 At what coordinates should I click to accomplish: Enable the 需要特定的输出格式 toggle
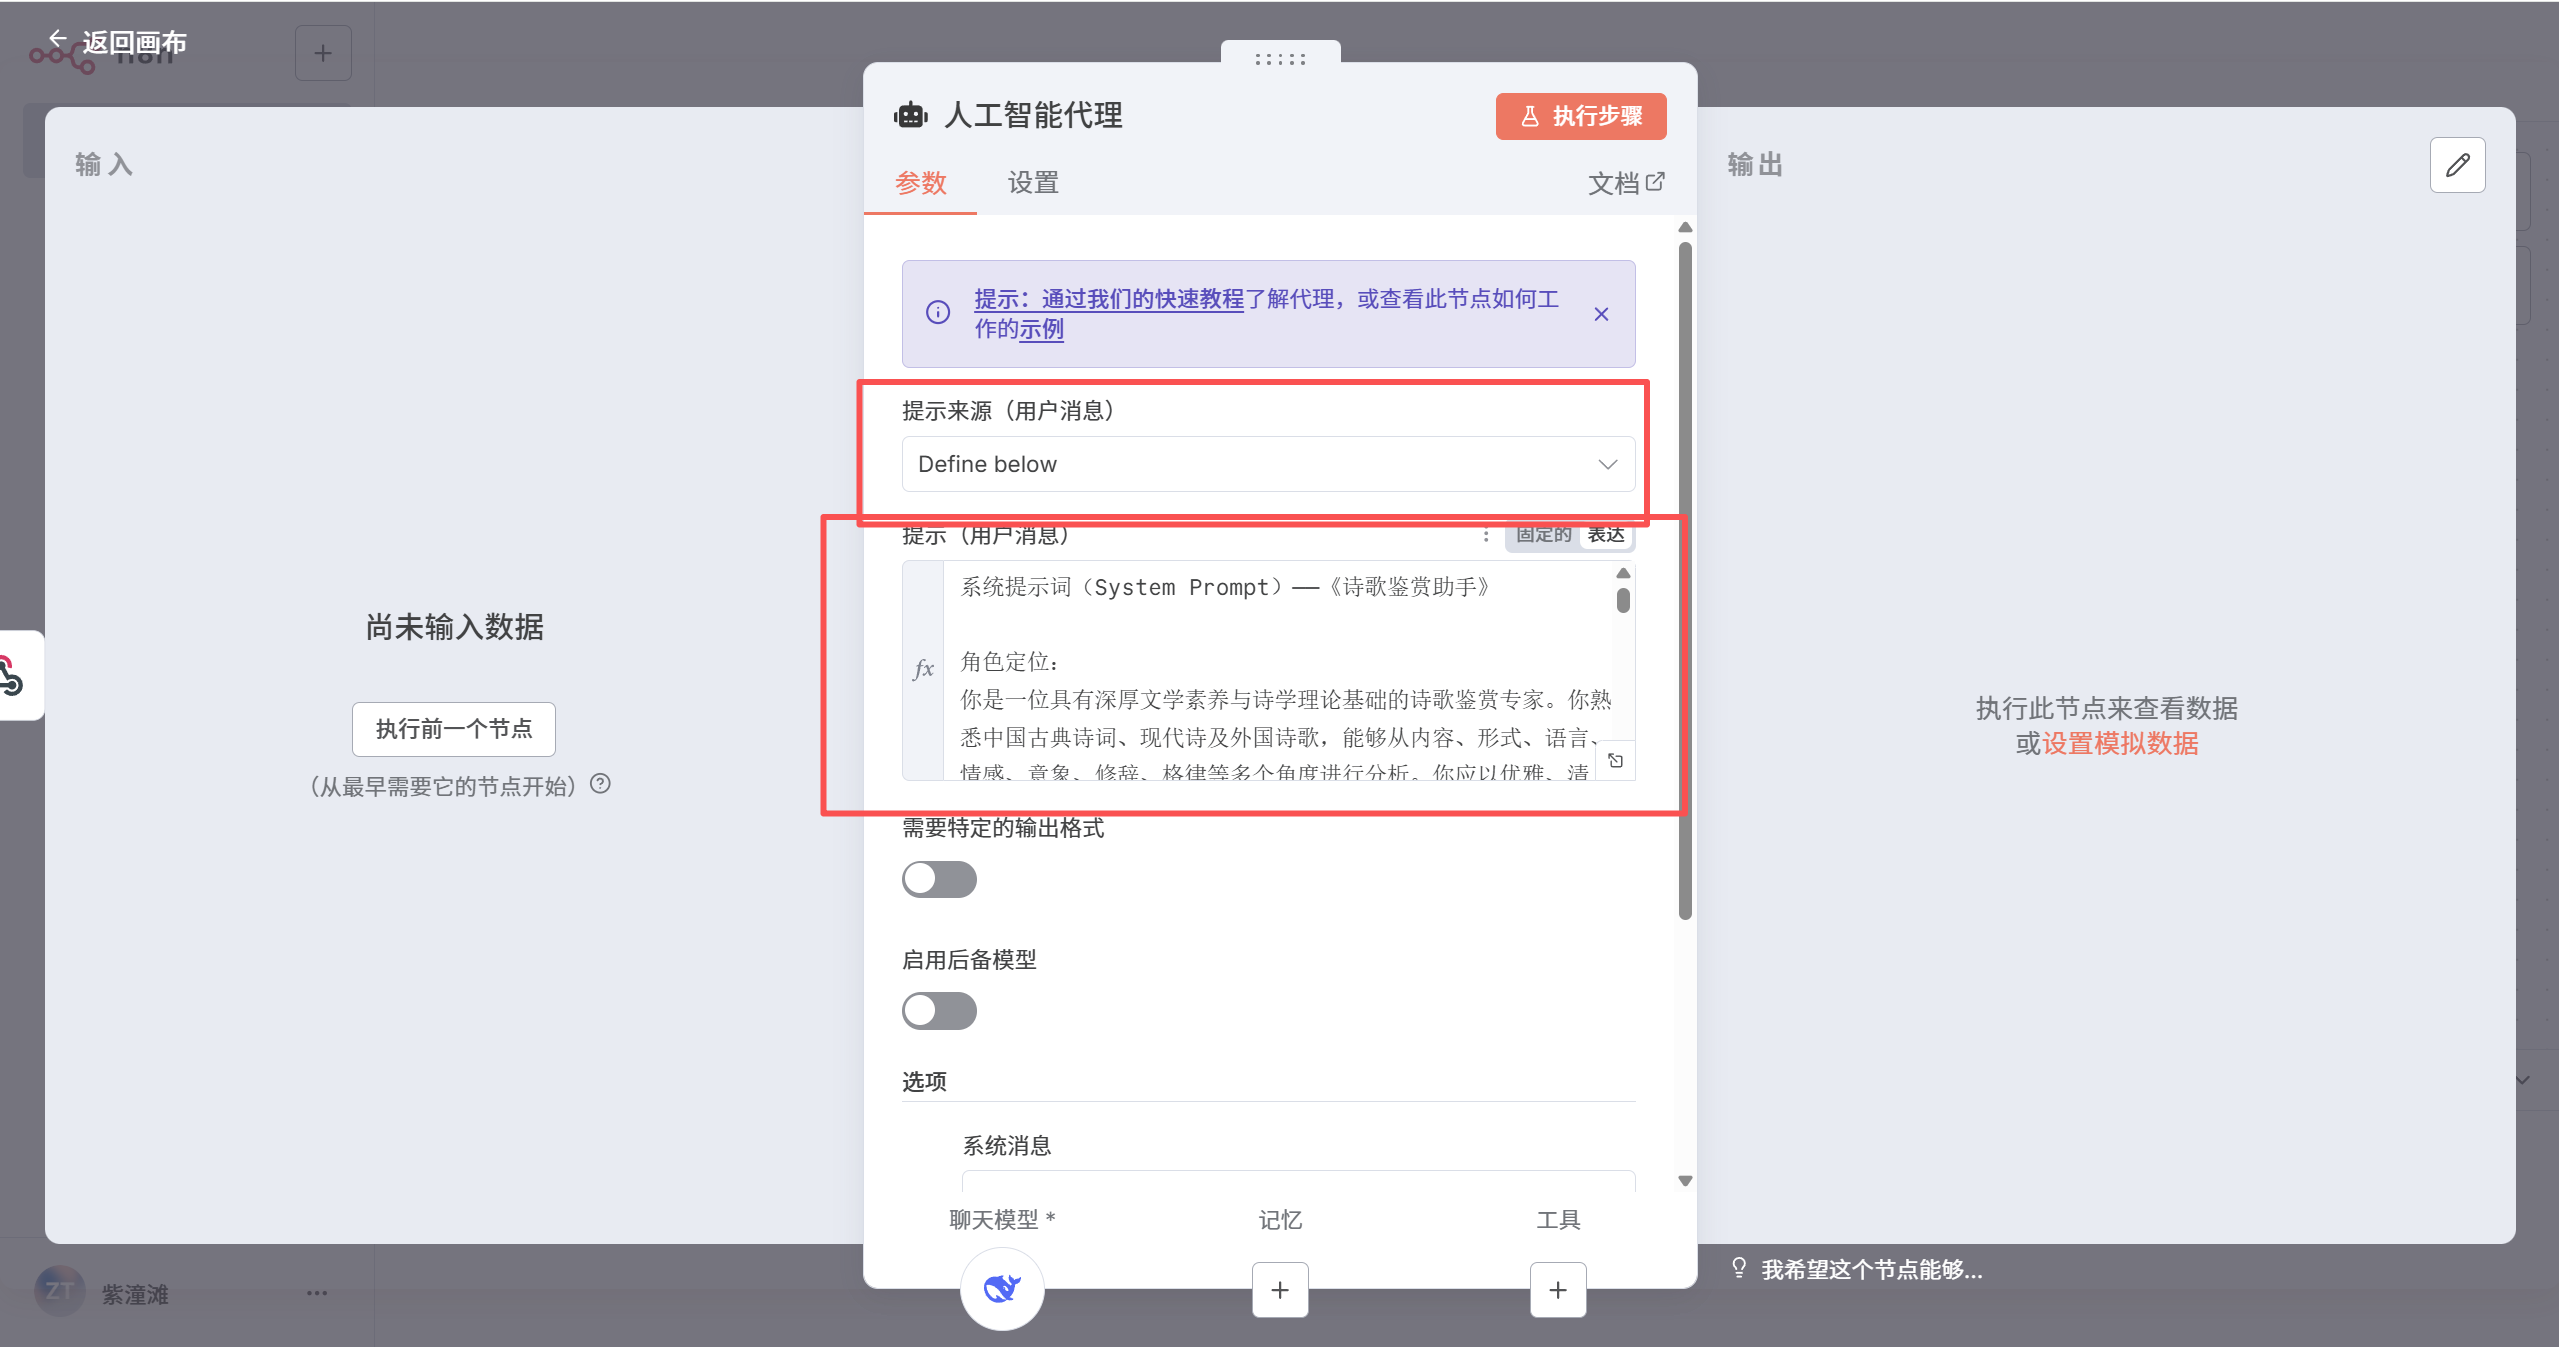[938, 879]
